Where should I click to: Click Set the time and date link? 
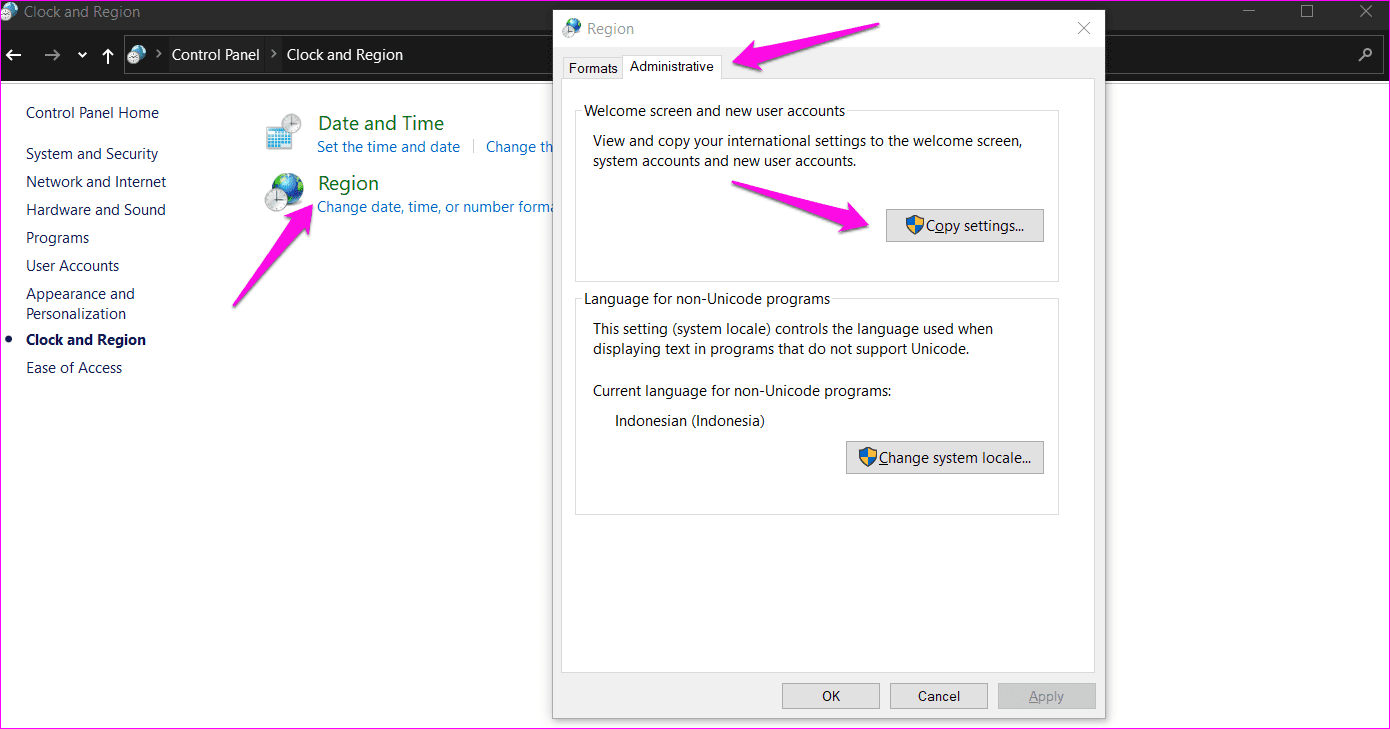pyautogui.click(x=388, y=147)
